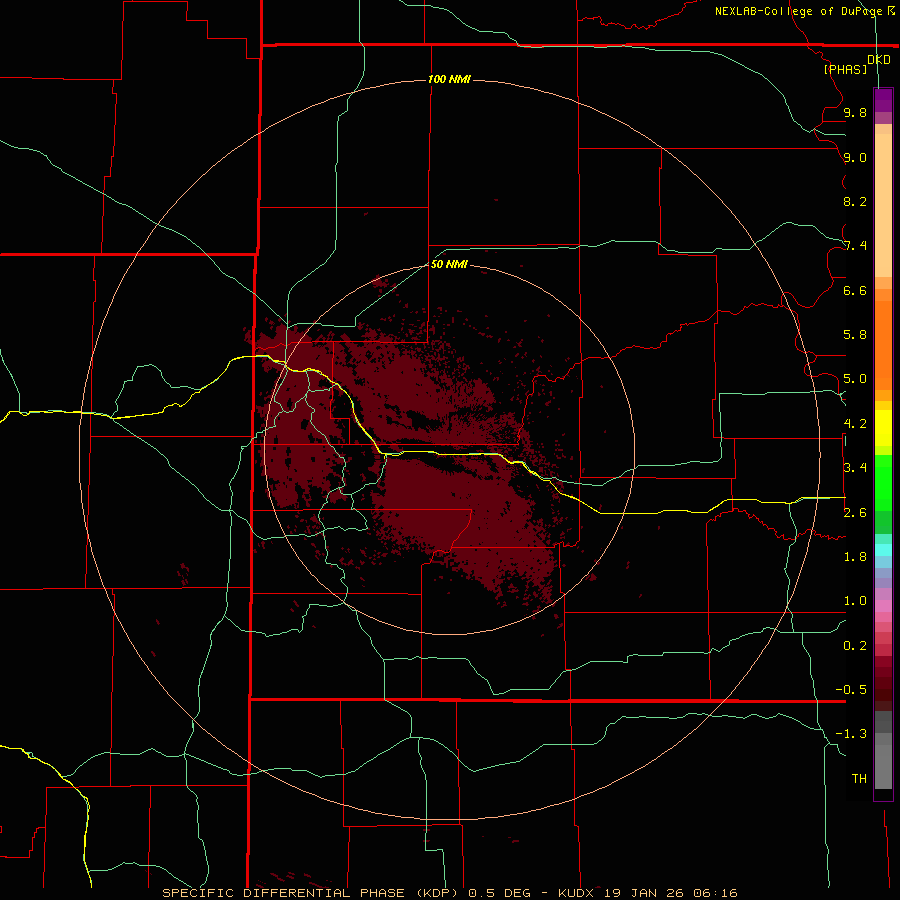Click the TH threshold label on legend
900x900 pixels.
click(x=859, y=779)
